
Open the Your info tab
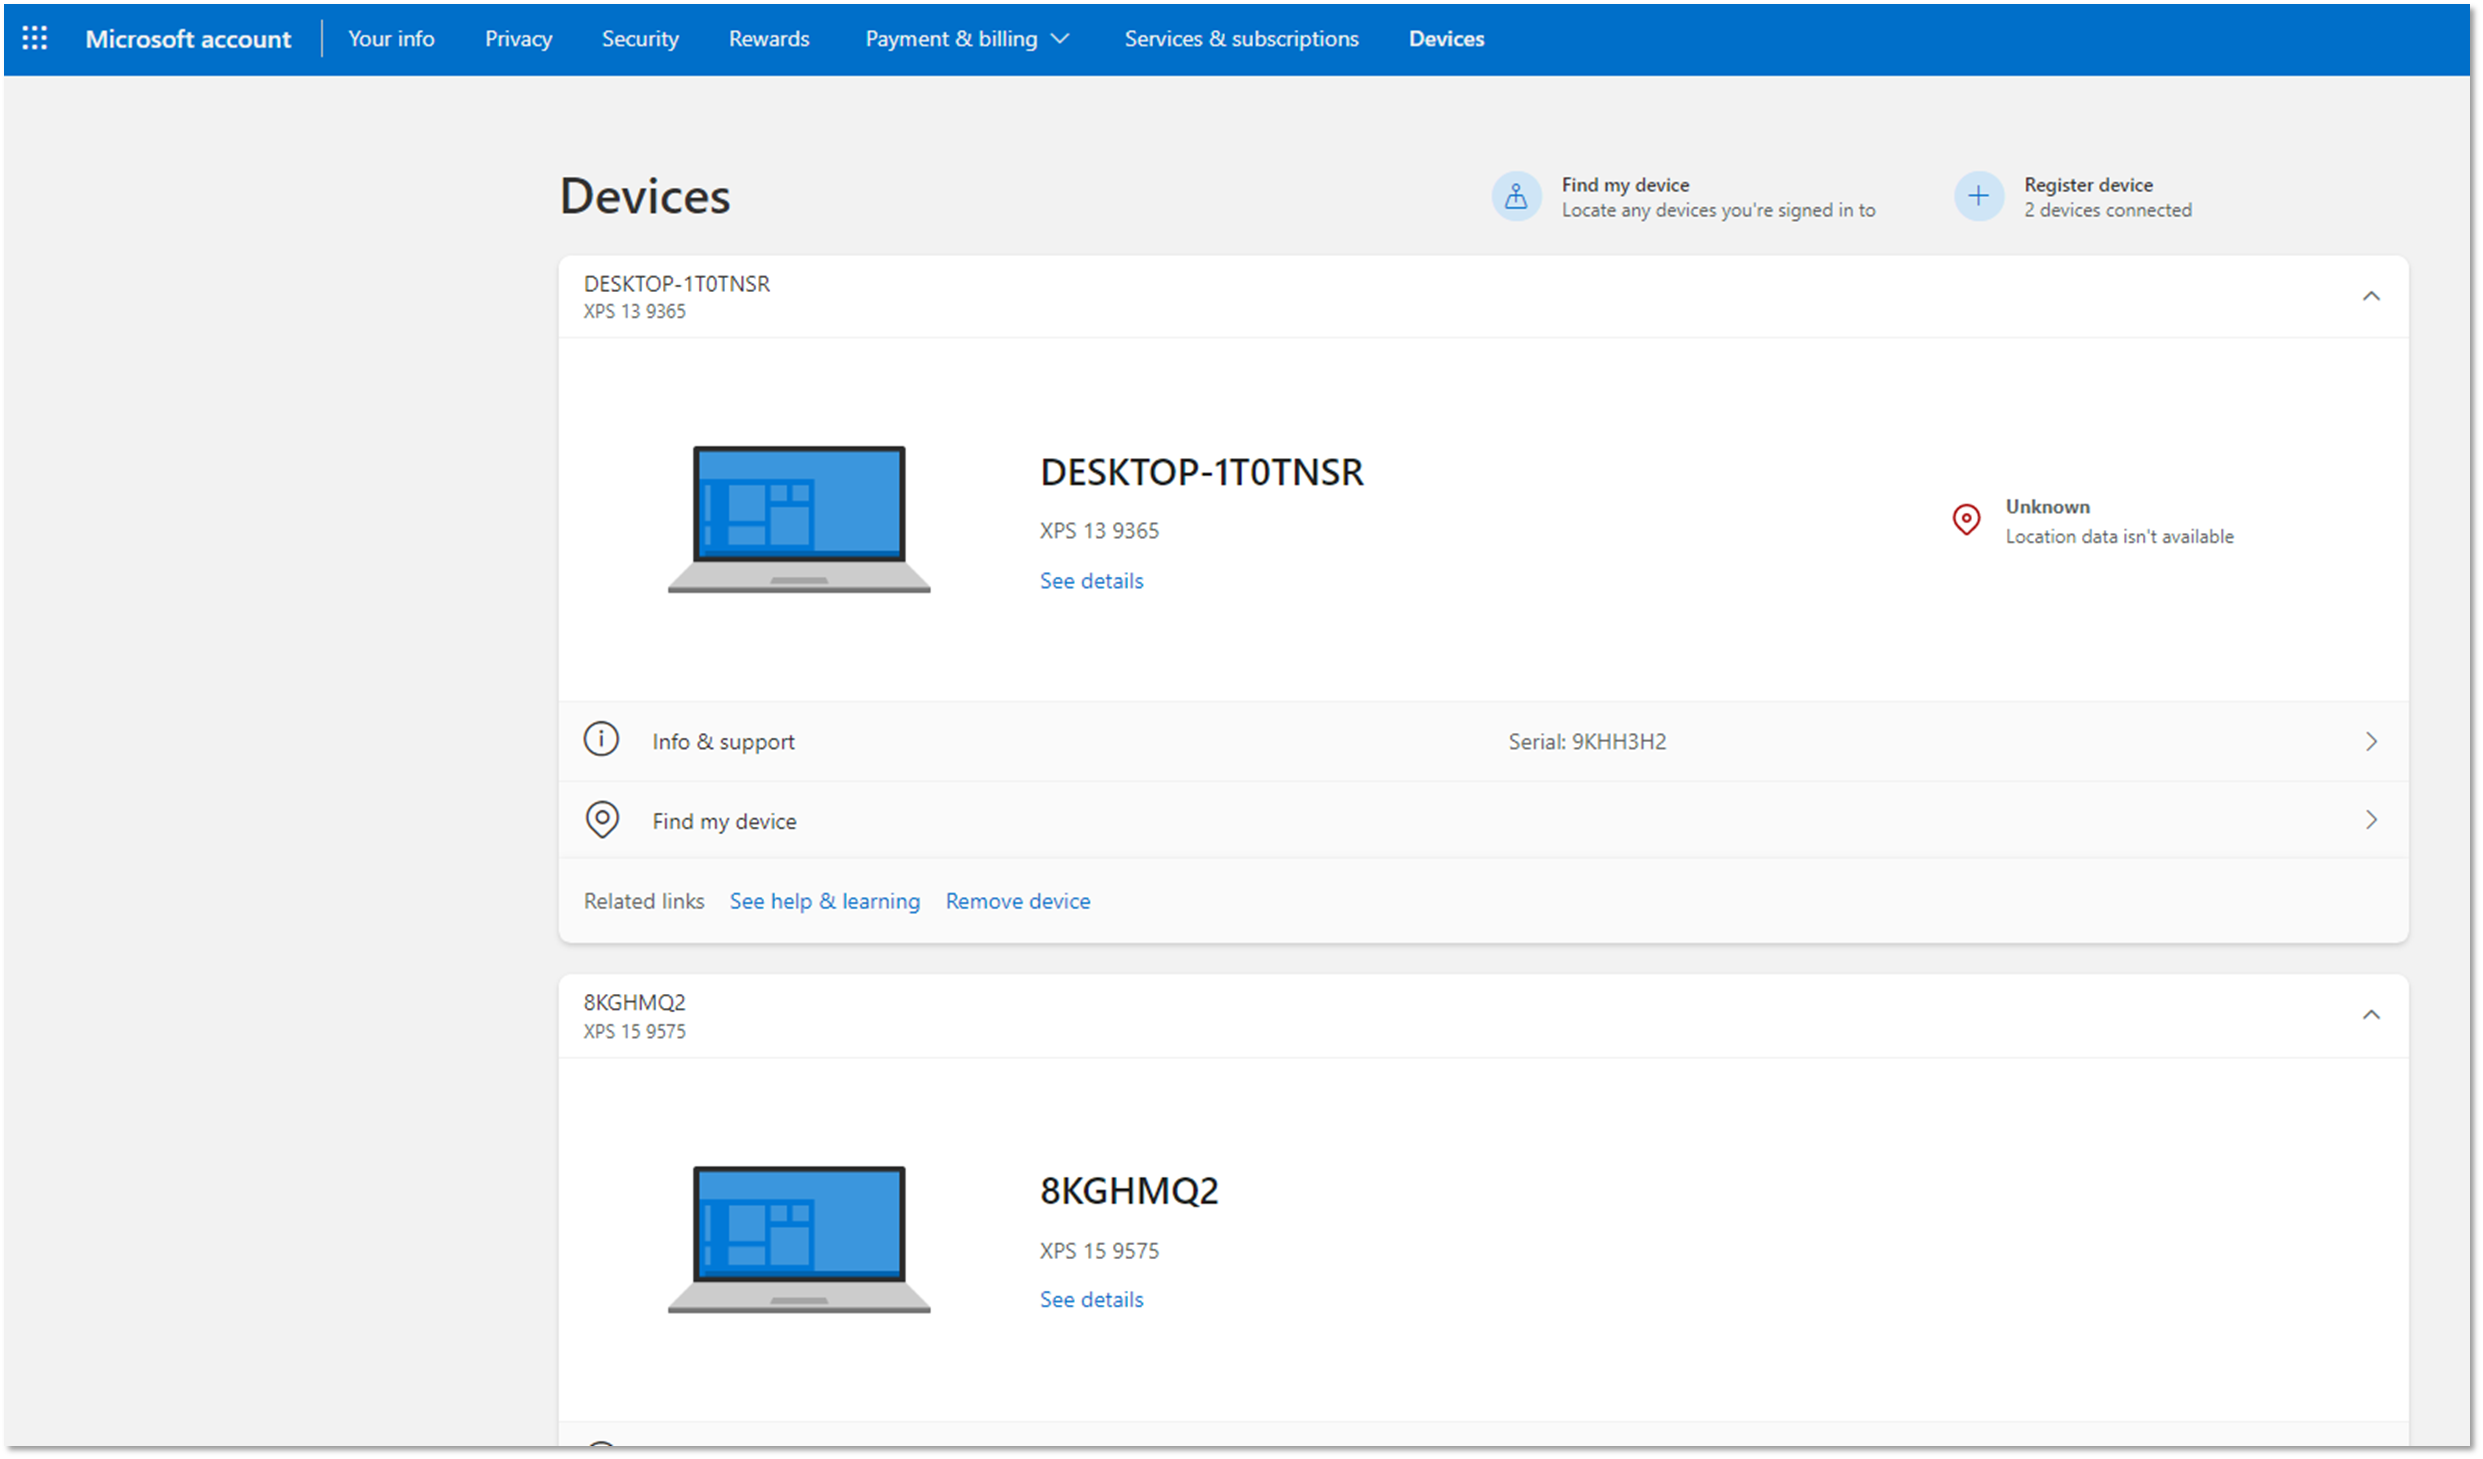point(391,39)
